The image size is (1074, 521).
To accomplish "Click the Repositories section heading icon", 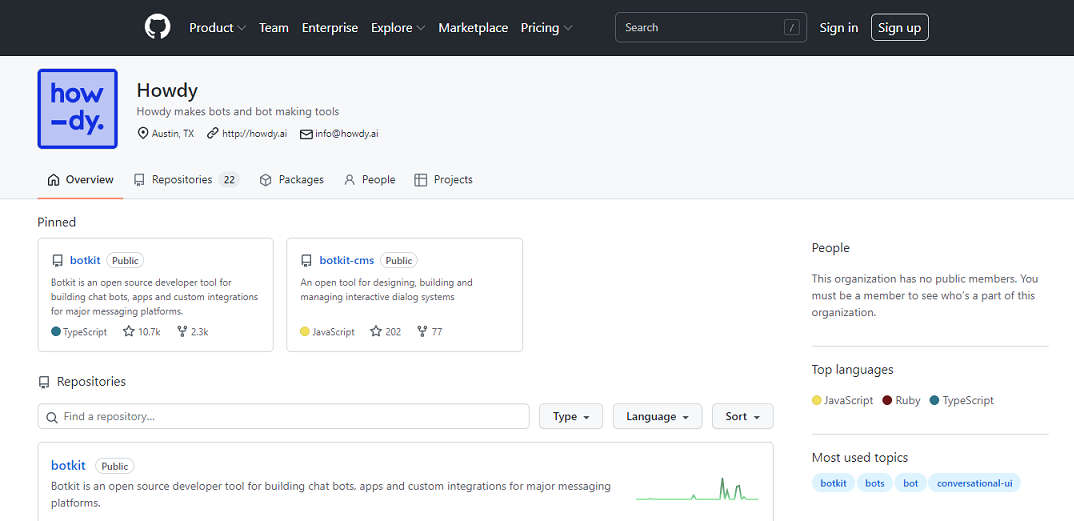I will (x=44, y=382).
